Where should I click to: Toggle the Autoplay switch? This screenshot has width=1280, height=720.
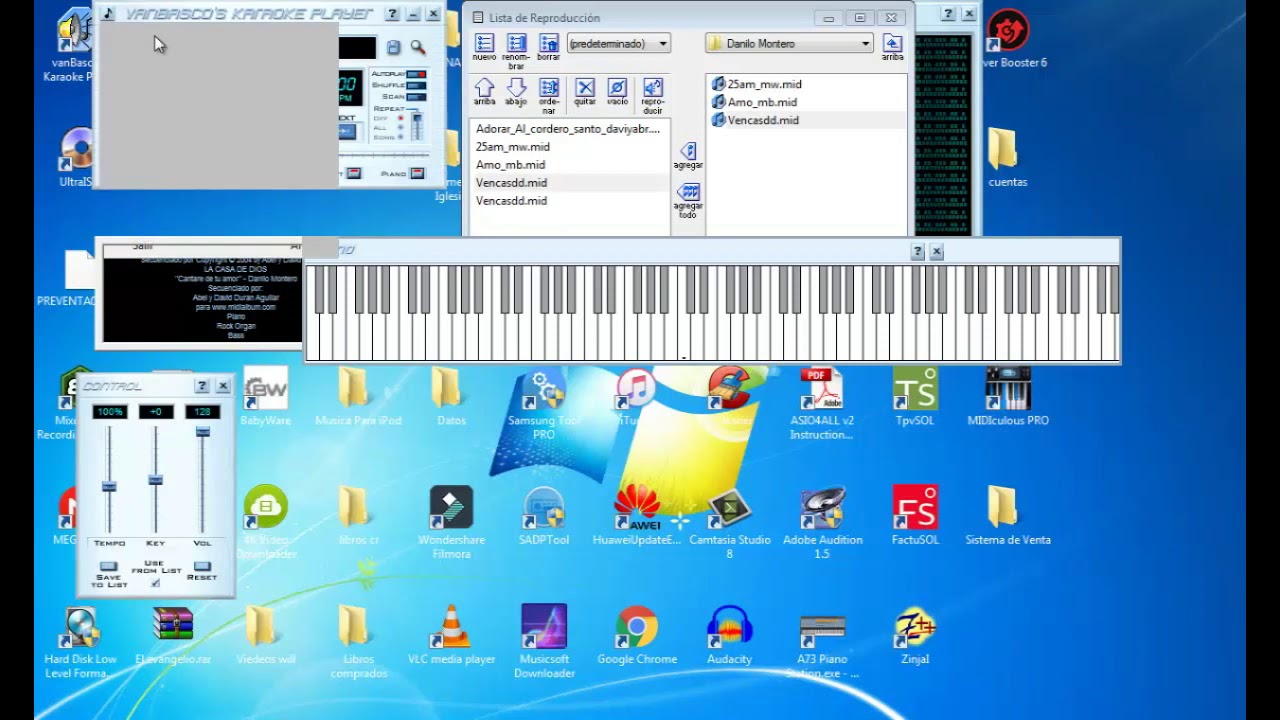(x=416, y=74)
